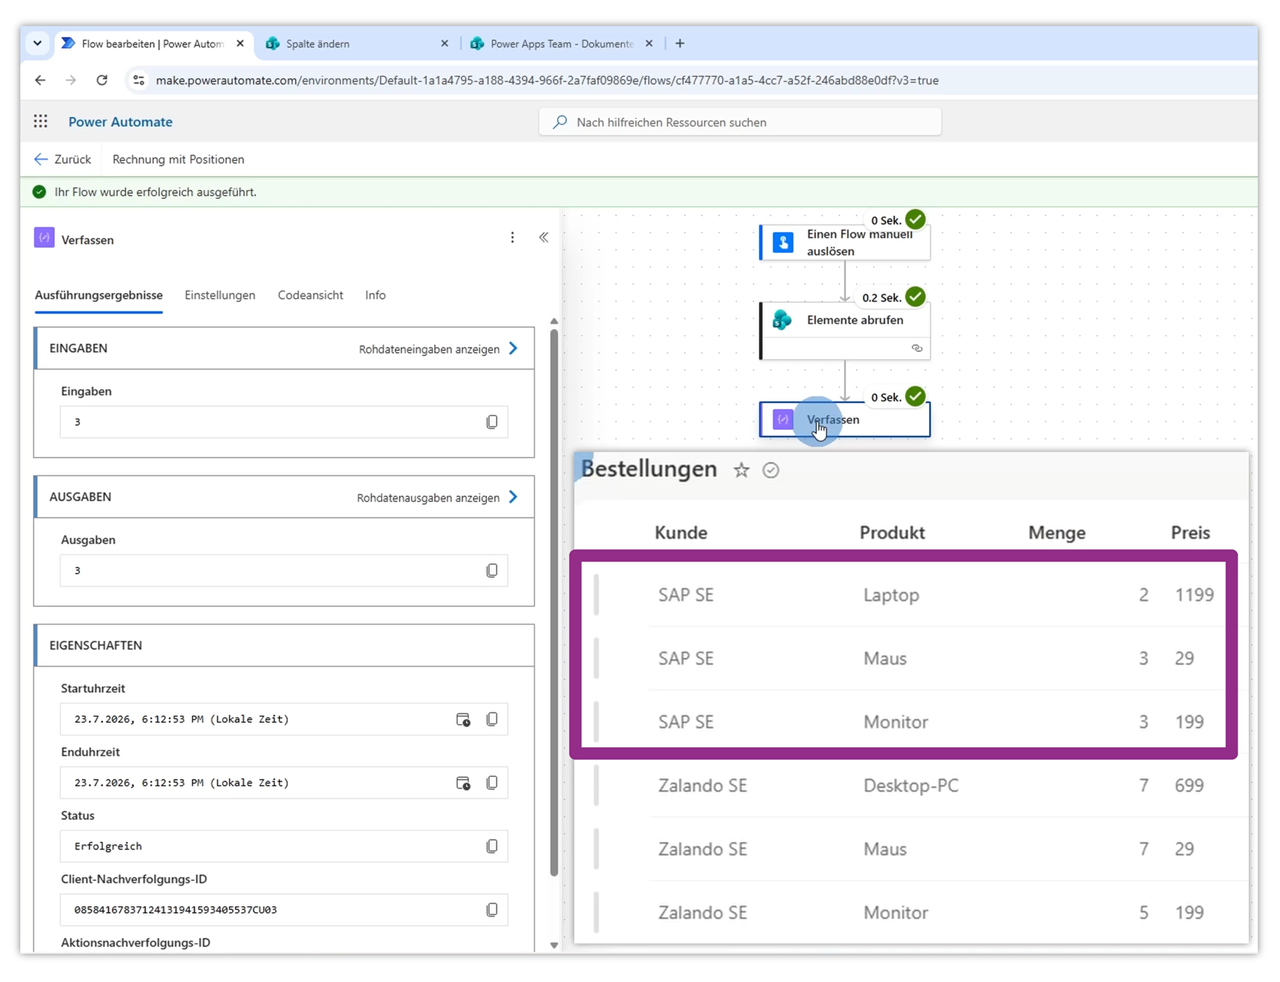
Task: Open the Info tab
Action: pyautogui.click(x=375, y=295)
